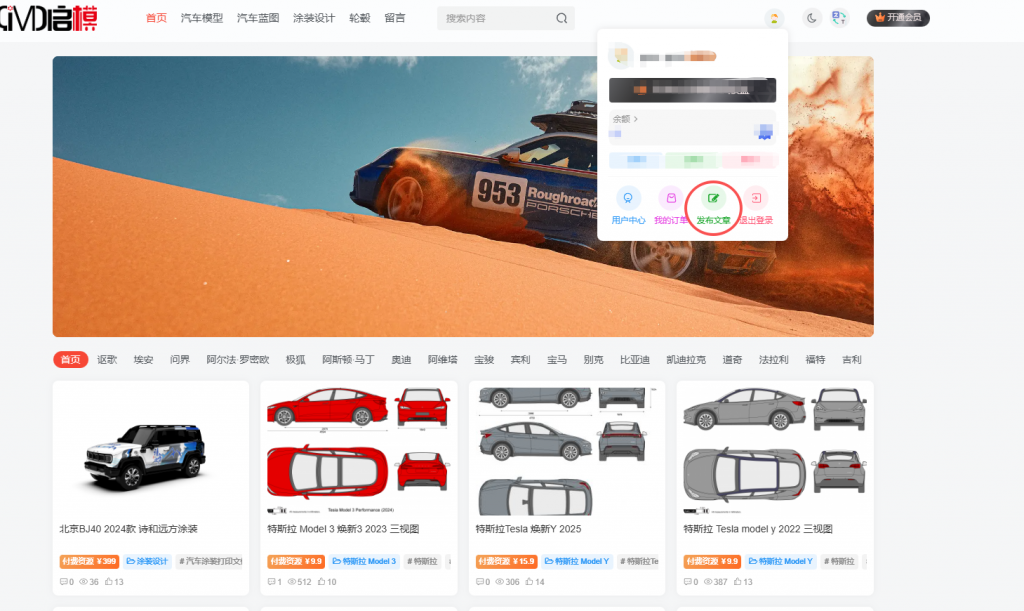Switch to the 阿斯顿·马丁 category tab

coord(348,360)
